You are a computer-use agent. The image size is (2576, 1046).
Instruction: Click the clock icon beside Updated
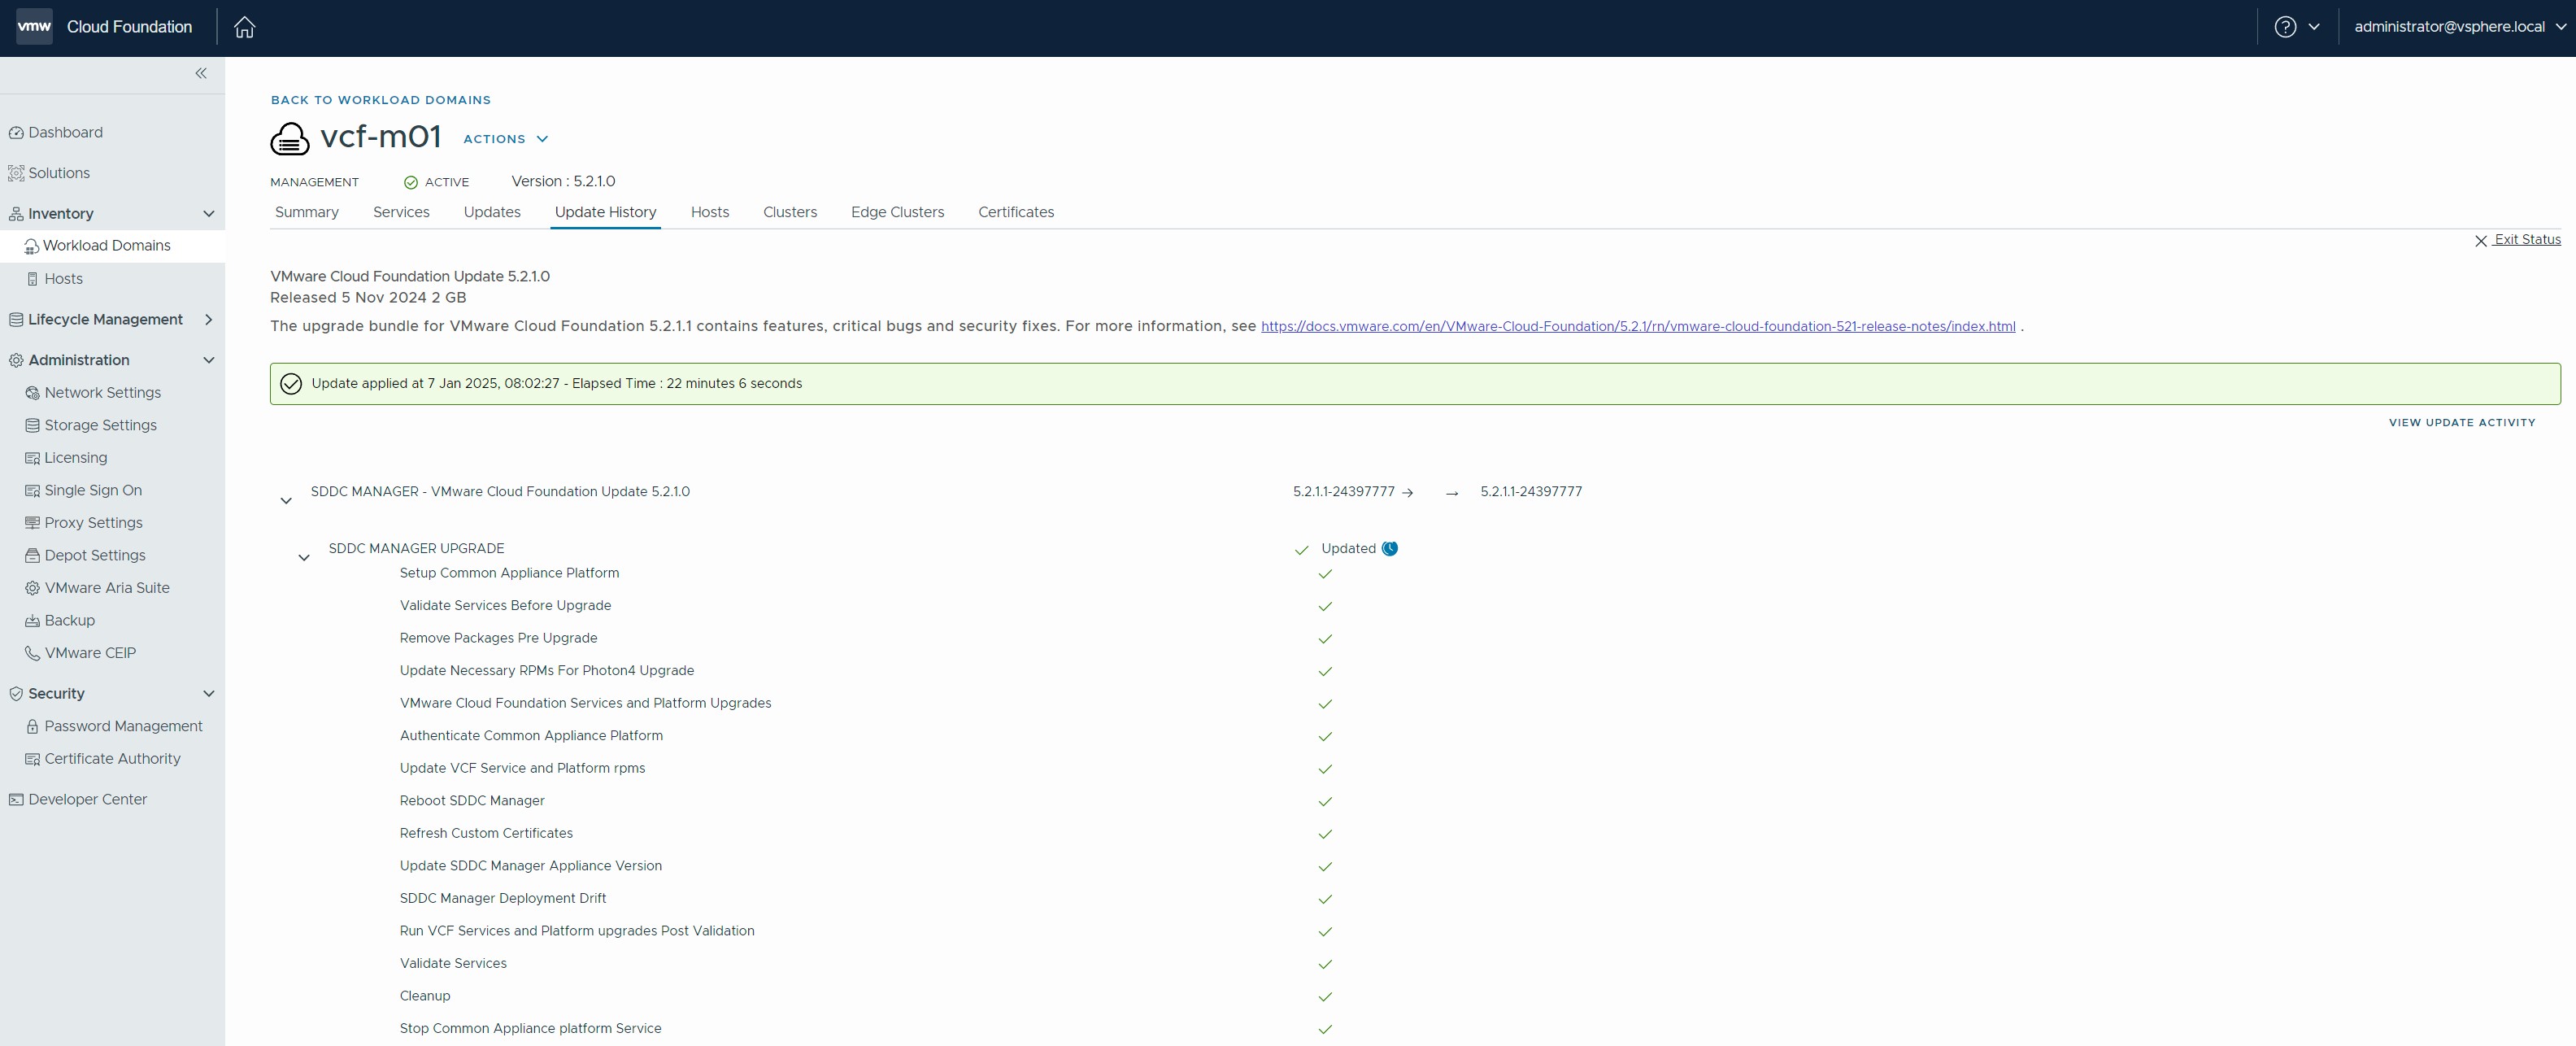(x=1390, y=548)
